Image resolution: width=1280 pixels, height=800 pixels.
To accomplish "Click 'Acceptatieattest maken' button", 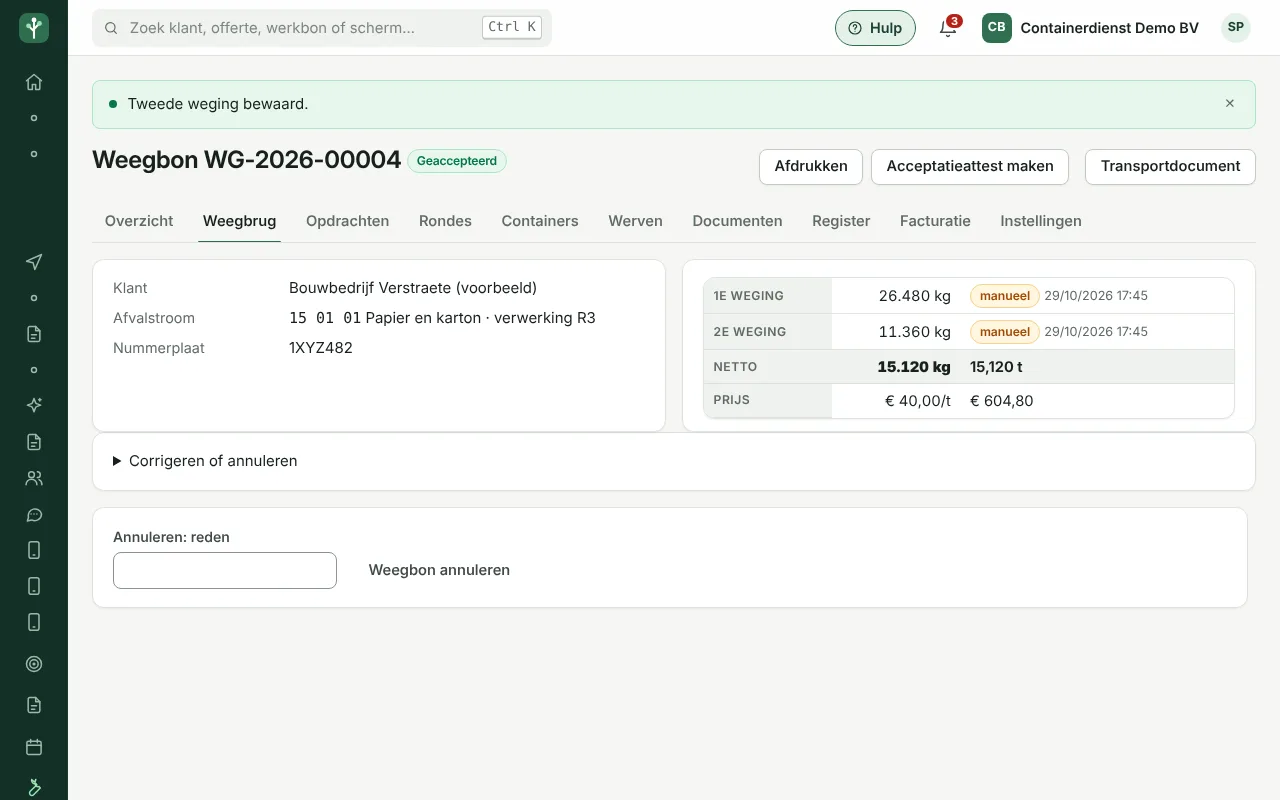I will (970, 167).
